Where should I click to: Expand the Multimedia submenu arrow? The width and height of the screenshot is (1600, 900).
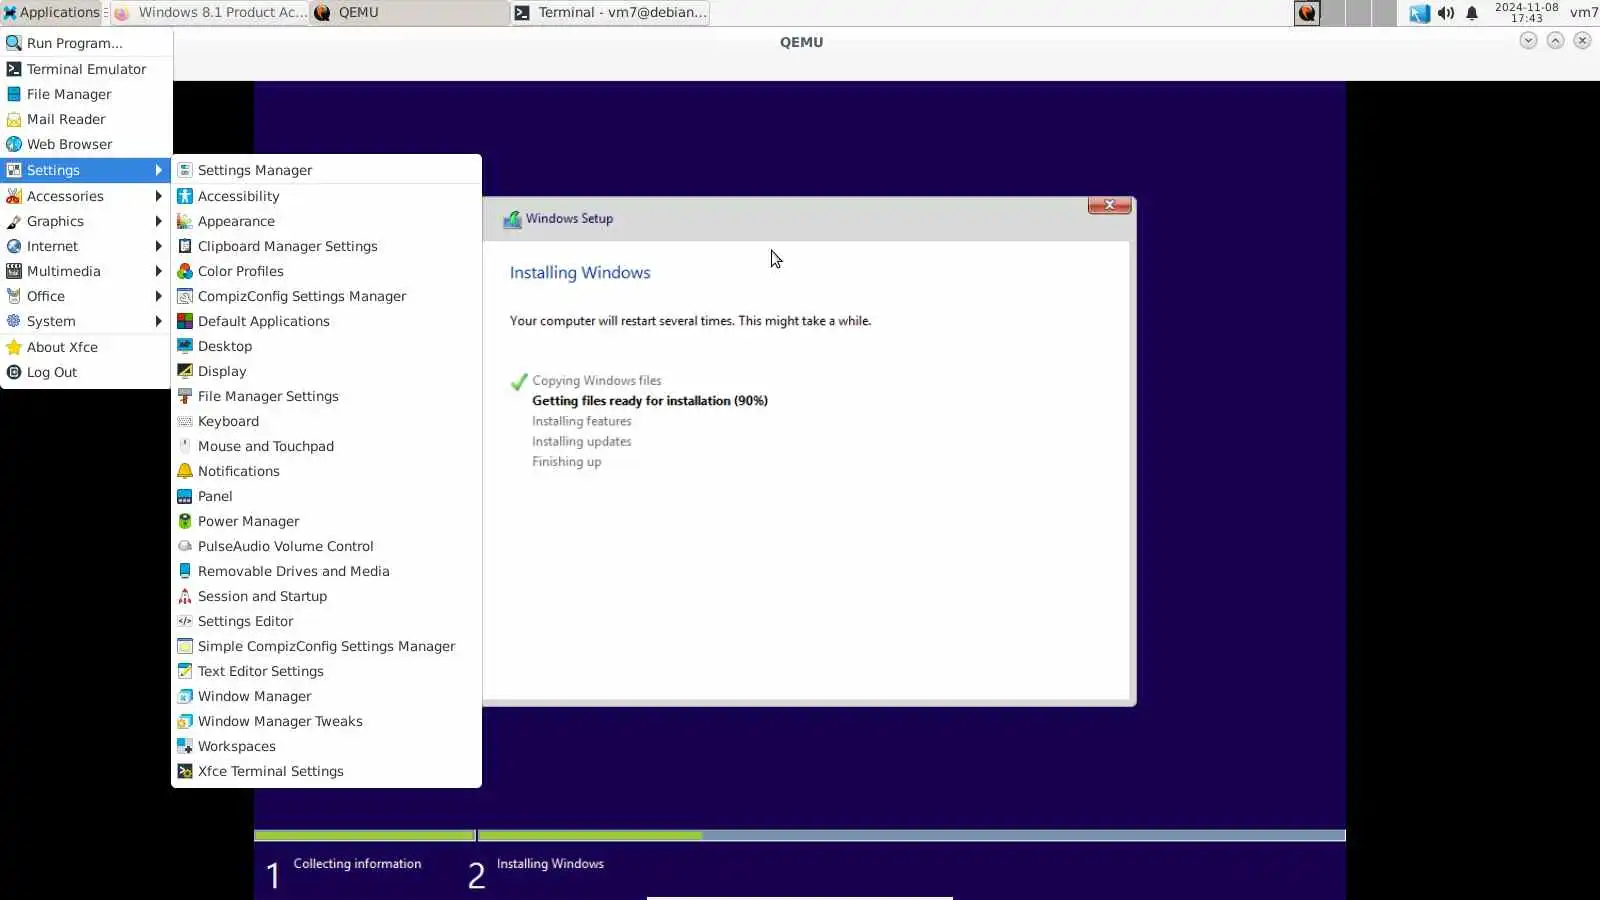(x=158, y=271)
